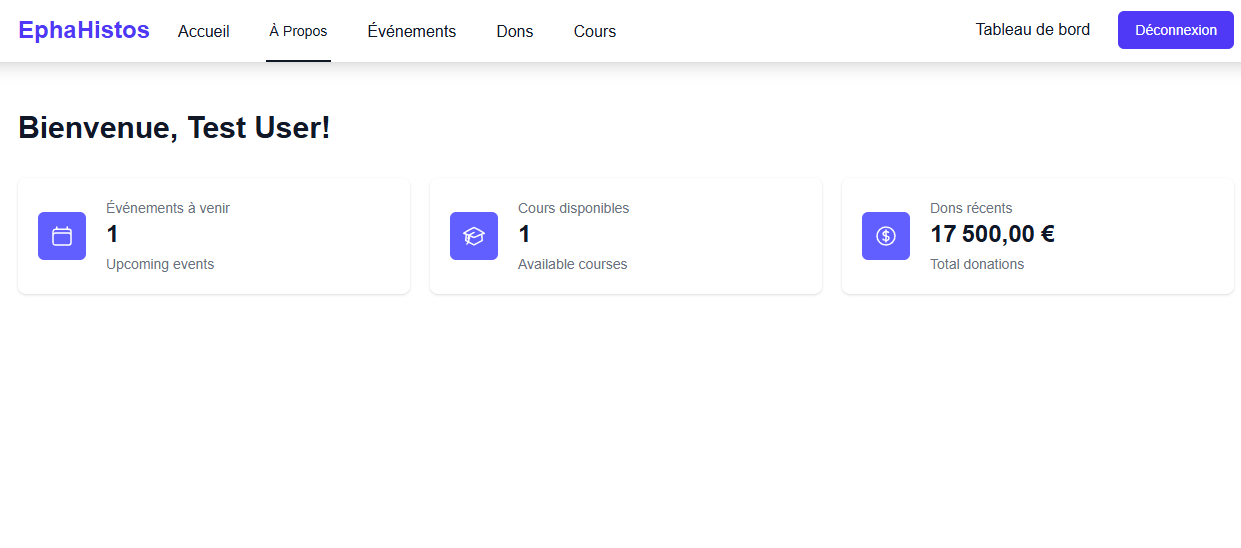The image size is (1241, 548).
Task: Click the 17 500,00 € amount
Action: (992, 235)
